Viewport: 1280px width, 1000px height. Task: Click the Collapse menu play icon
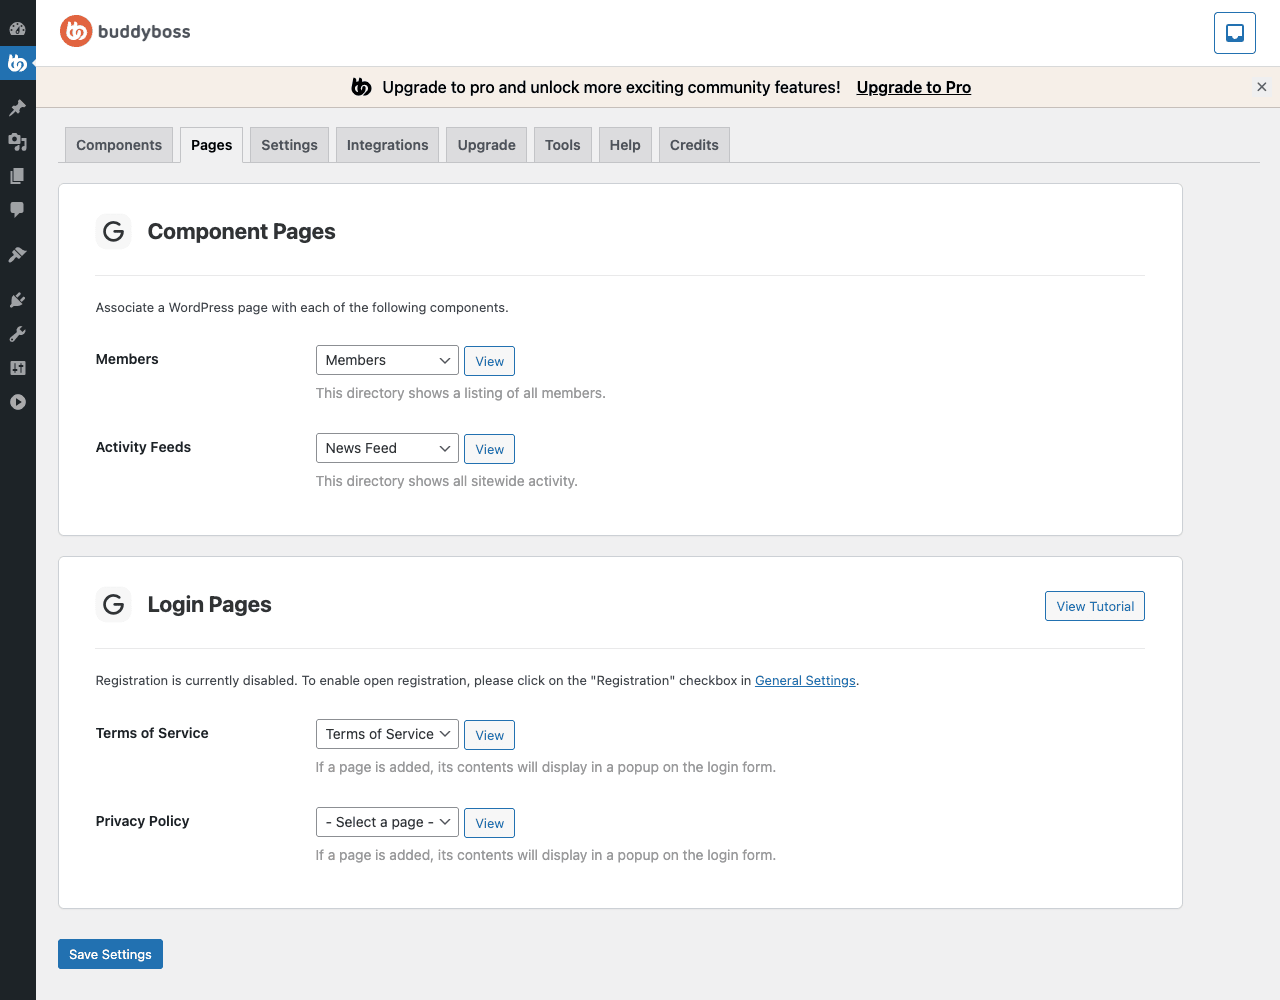[x=17, y=402]
